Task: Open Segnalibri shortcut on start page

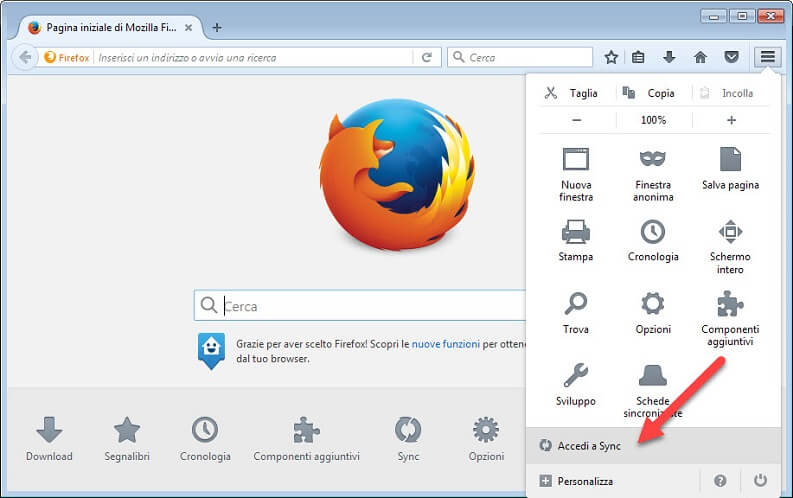Action: (x=127, y=439)
